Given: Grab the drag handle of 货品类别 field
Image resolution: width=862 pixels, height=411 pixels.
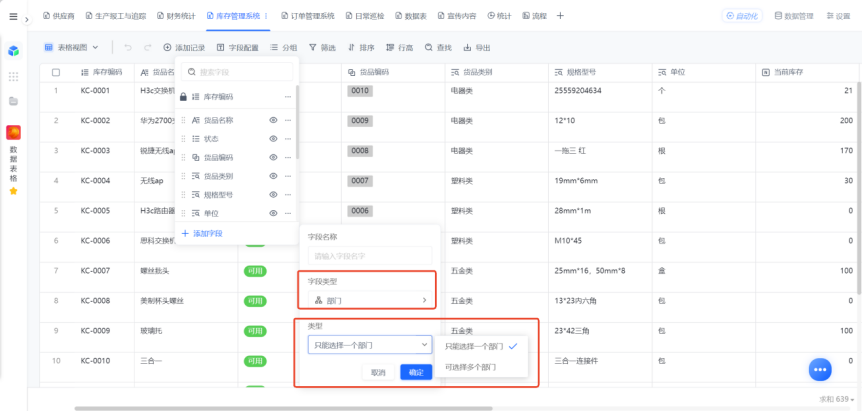Looking at the screenshot, I should (184, 176).
